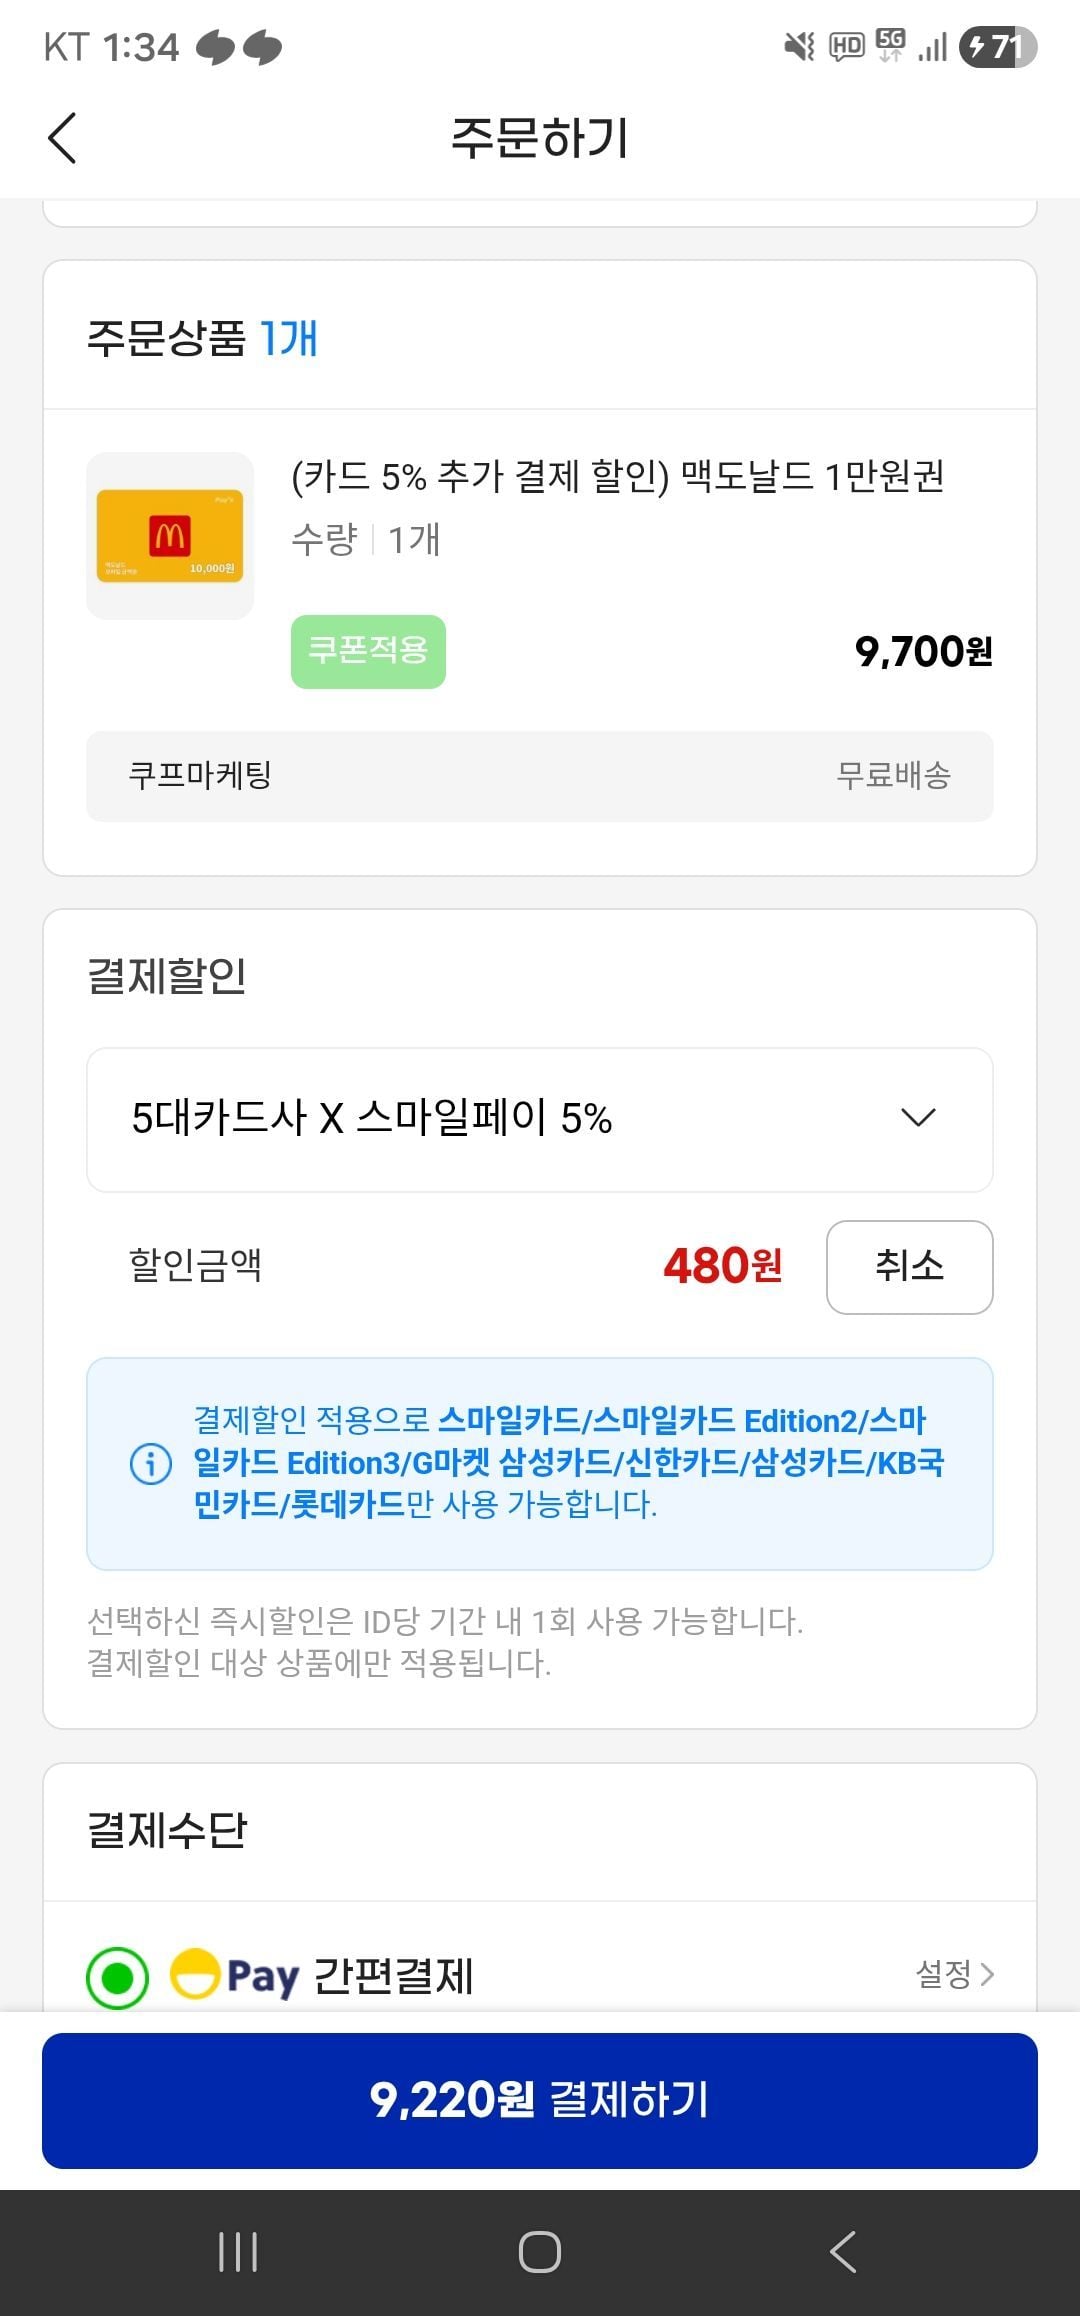
Task: Tap the info icon in blue notice
Action: [151, 1464]
